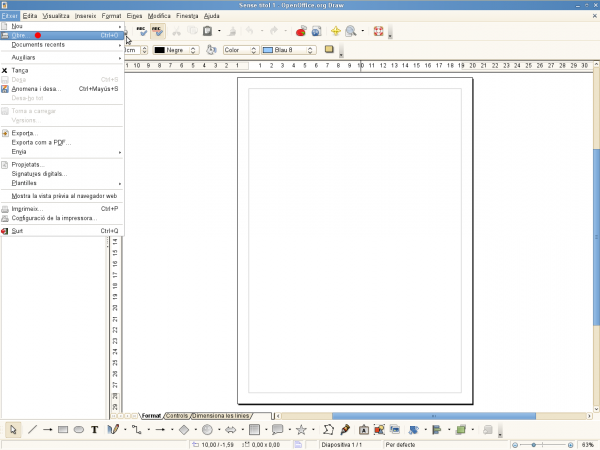Open the fill color dropdown 'Blau 8'
The image size is (600, 450).
[288, 49]
